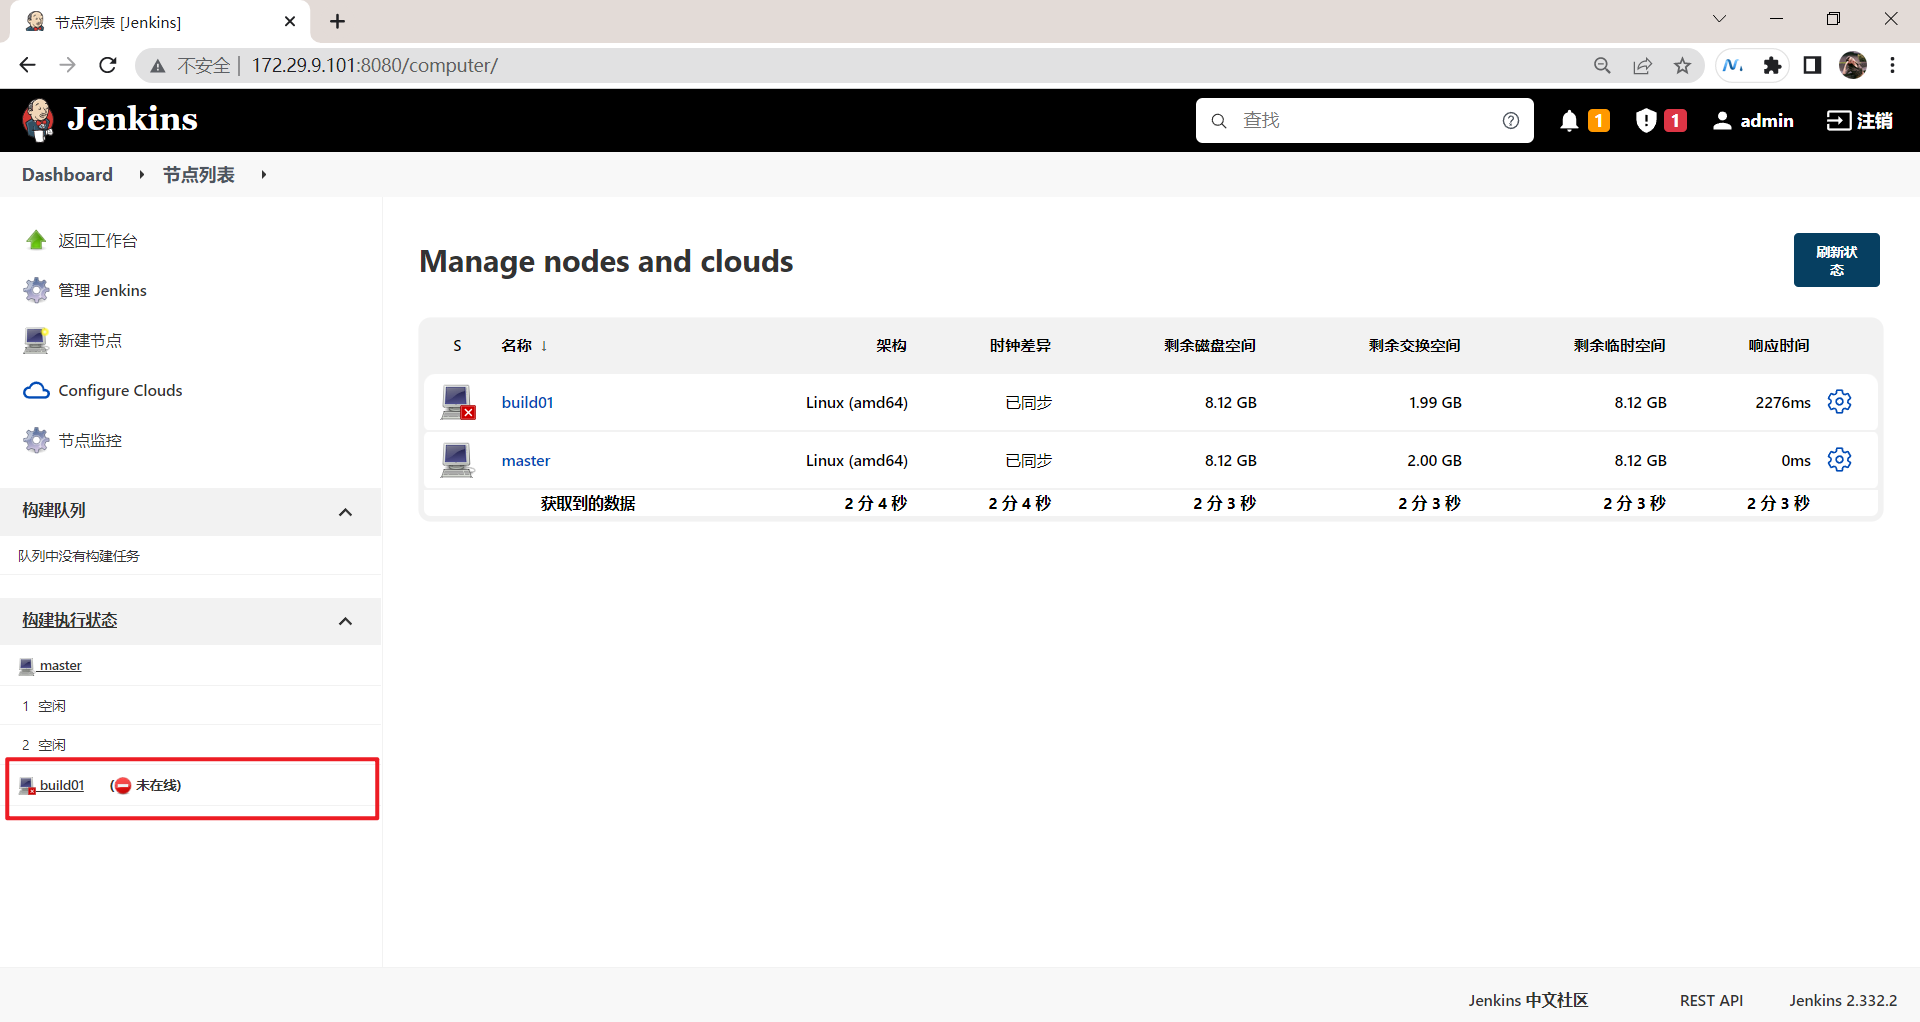Click the logout arrow icon
Image resolution: width=1920 pixels, height=1022 pixels.
(x=1838, y=121)
